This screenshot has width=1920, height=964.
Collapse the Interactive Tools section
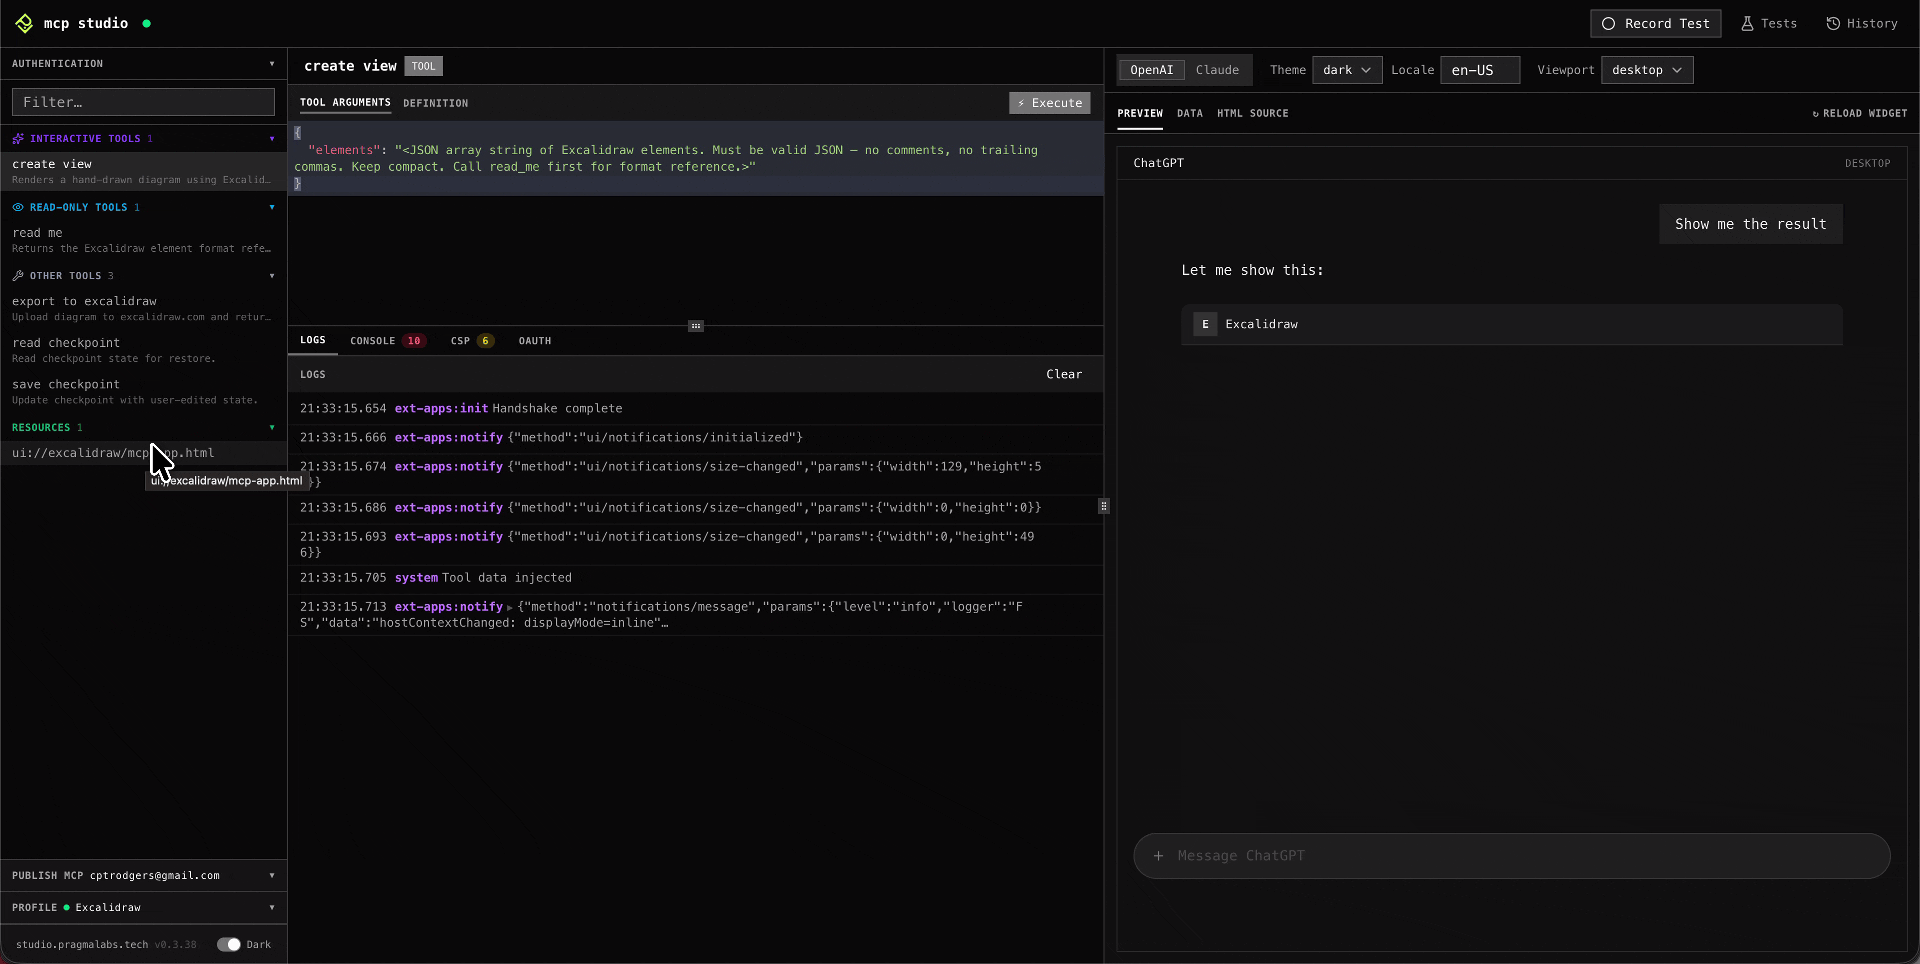pyautogui.click(x=272, y=139)
